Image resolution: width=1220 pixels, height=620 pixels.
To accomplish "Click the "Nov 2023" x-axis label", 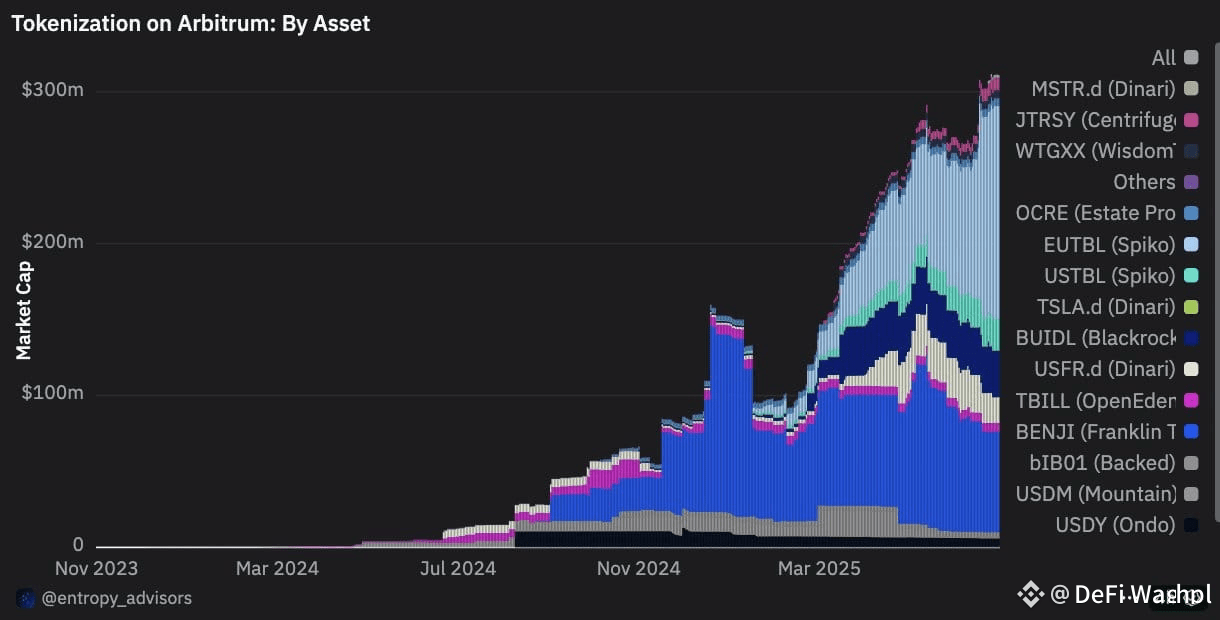I will tap(96, 568).
